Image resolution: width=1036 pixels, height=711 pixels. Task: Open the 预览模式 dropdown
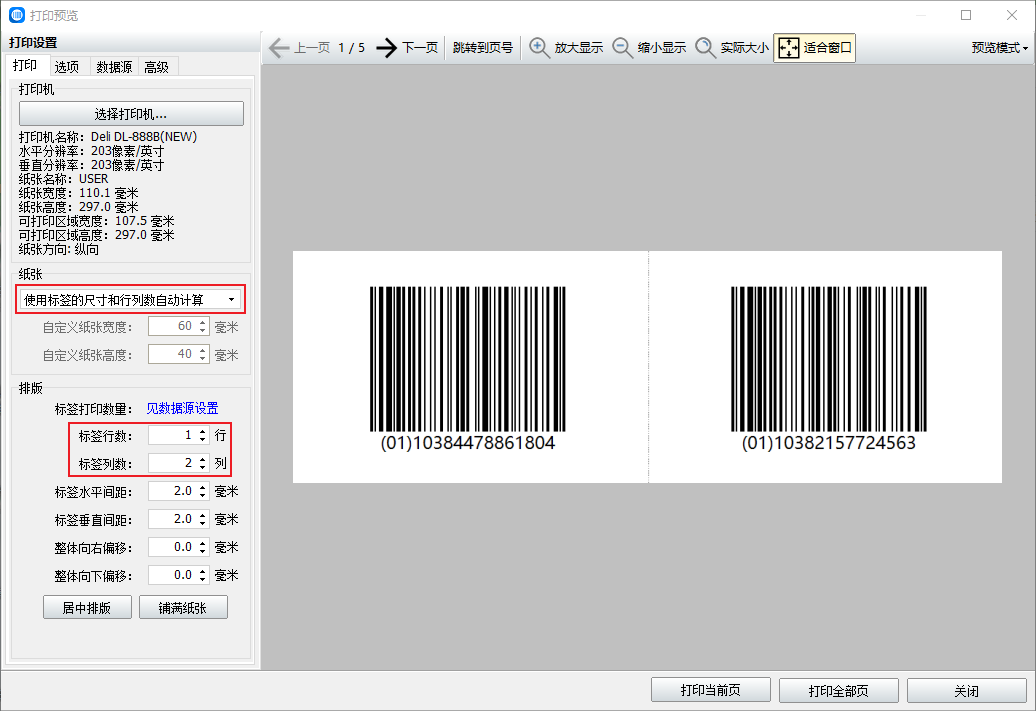tap(1000, 48)
